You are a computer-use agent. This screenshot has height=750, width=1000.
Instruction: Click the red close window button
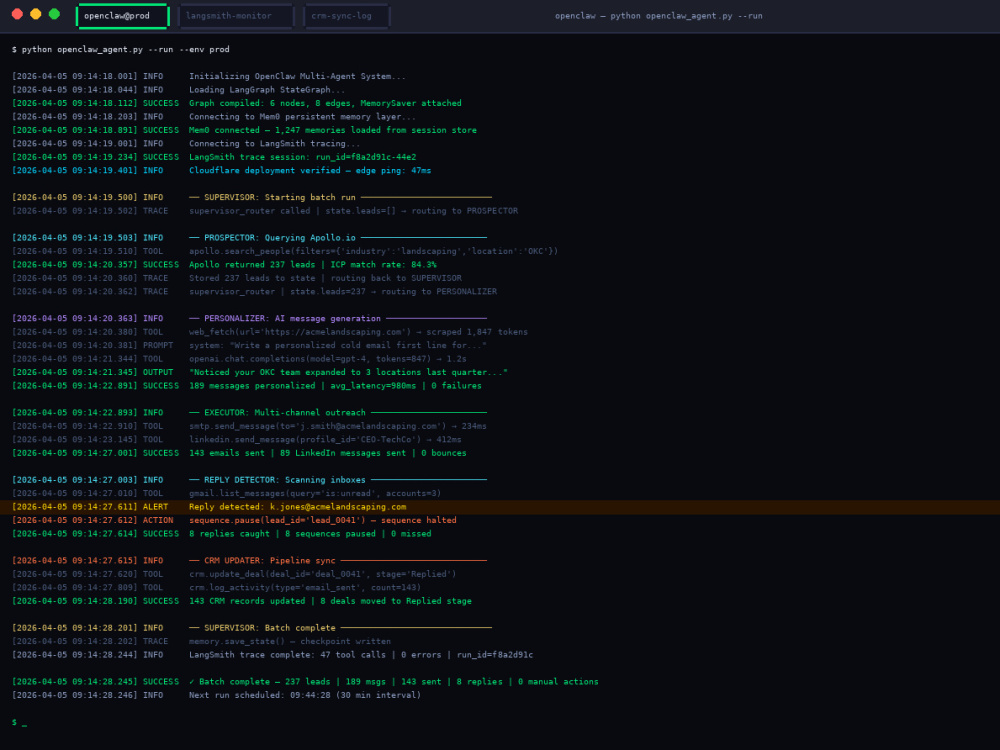pyautogui.click(x=17, y=14)
